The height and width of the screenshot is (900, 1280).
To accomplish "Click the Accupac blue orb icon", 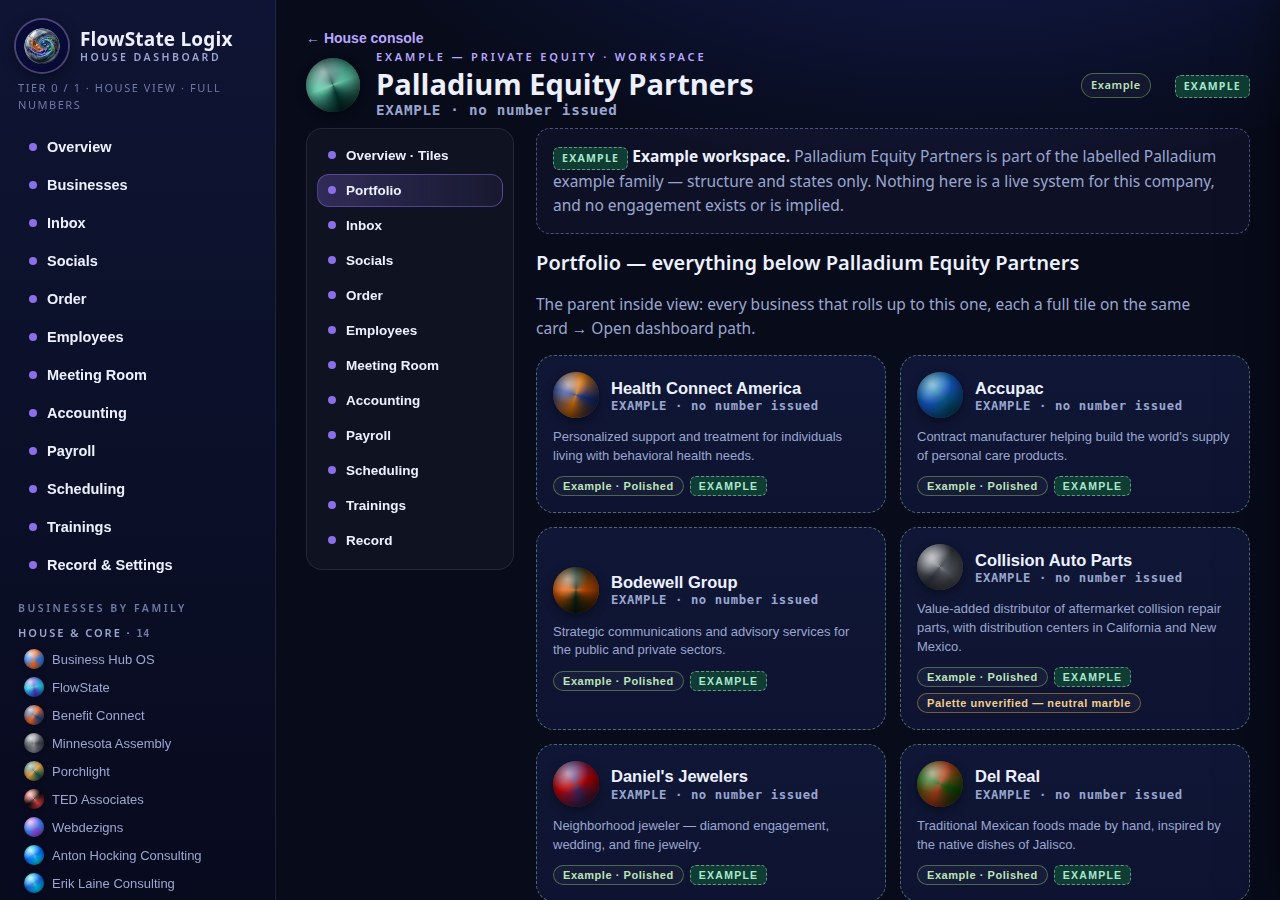I will click(x=940, y=395).
